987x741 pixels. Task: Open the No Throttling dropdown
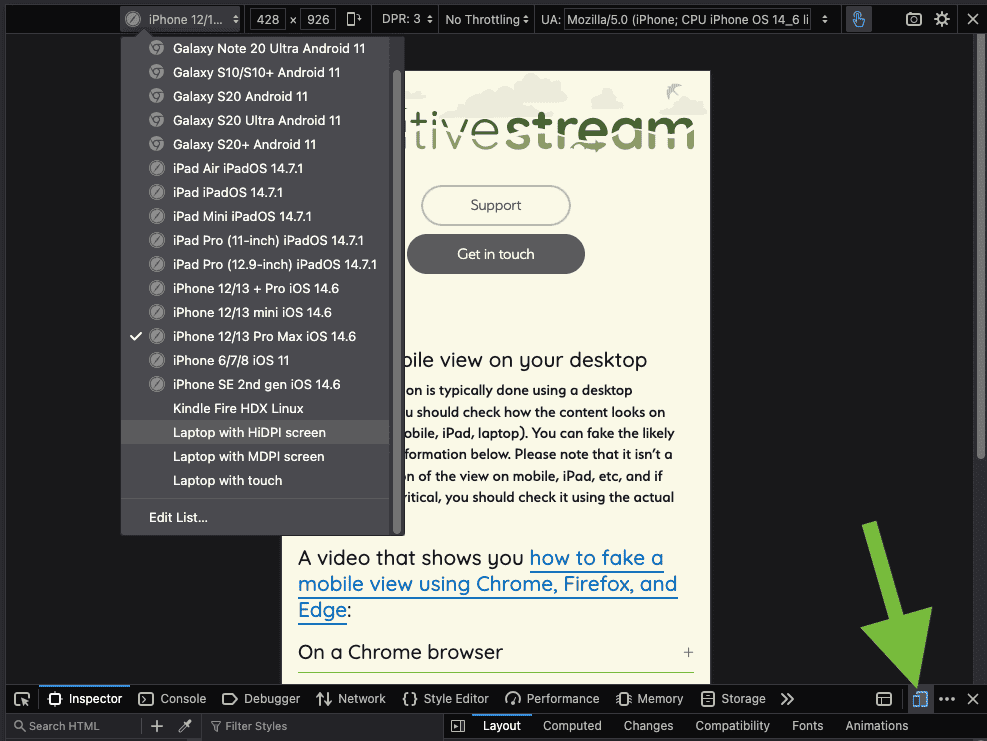[488, 19]
